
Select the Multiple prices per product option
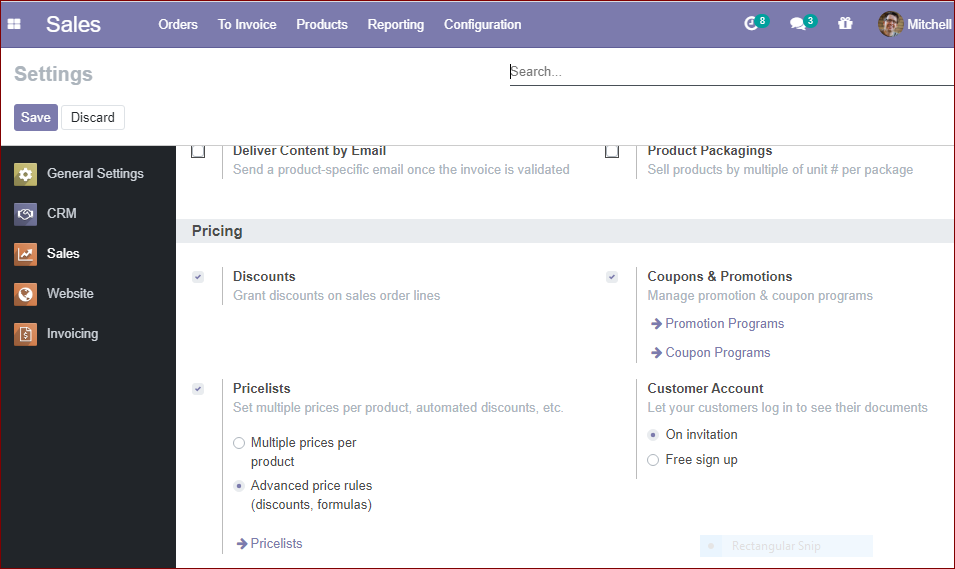pyautogui.click(x=239, y=443)
